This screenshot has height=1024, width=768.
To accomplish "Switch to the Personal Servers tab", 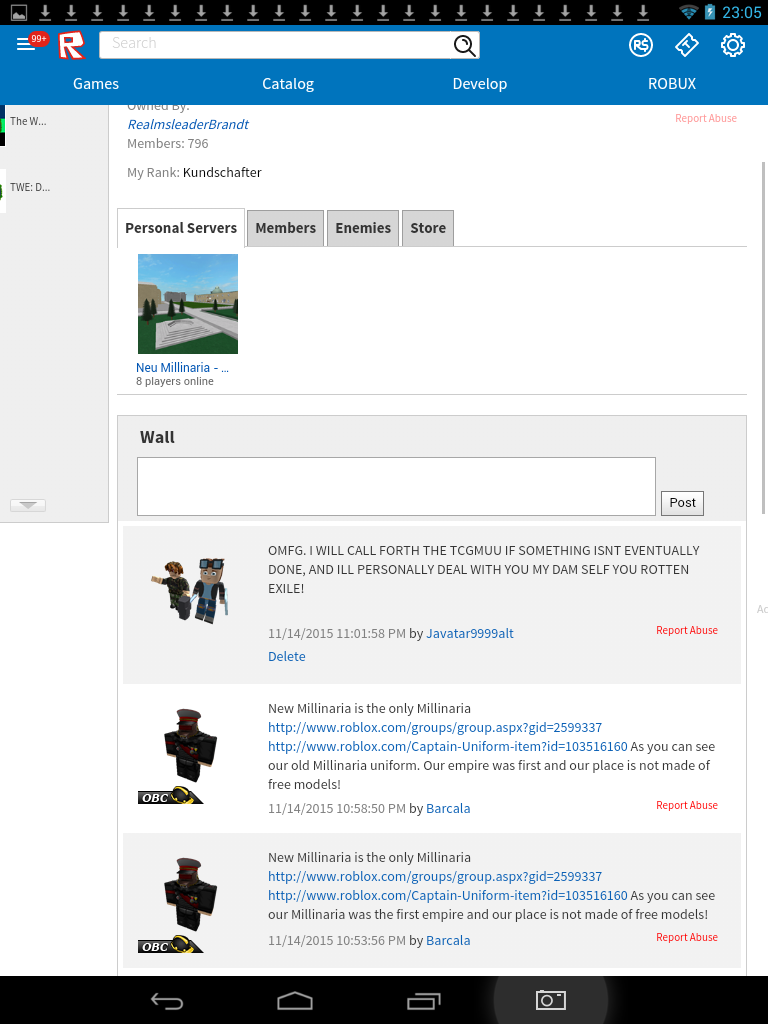I will click(181, 228).
